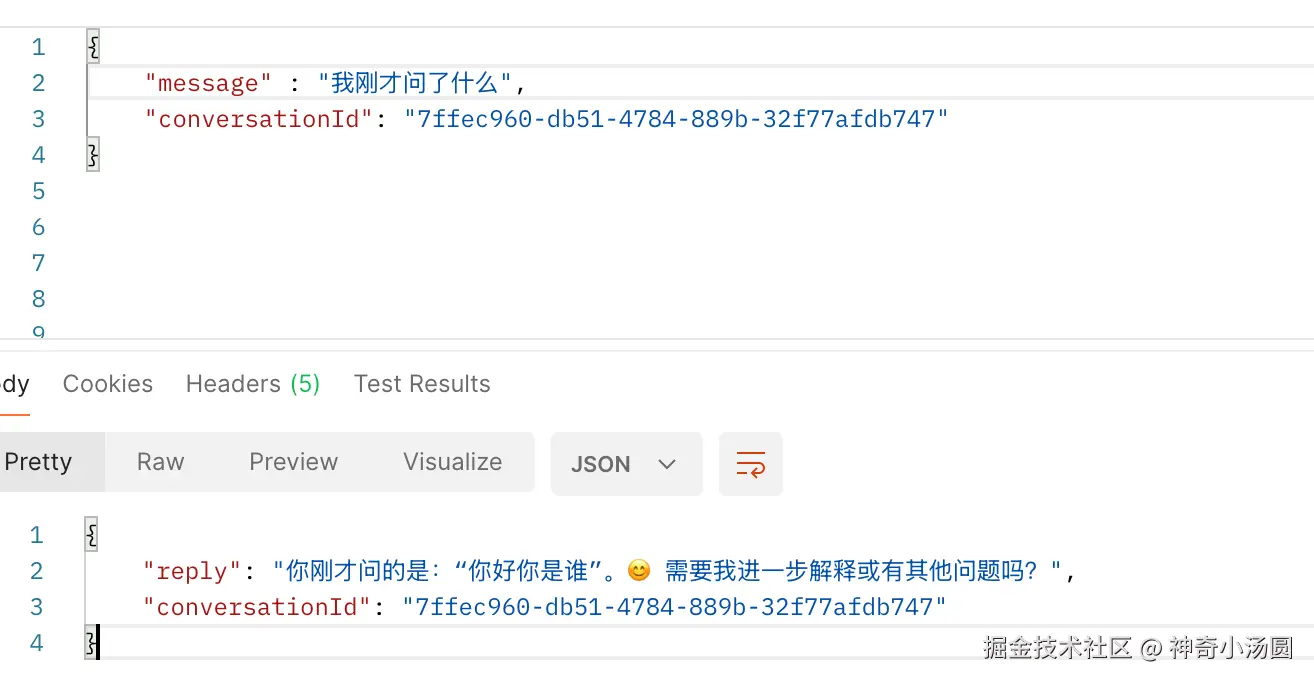Click the smiley emoji in the reply
The width and height of the screenshot is (1314, 682).
[639, 571]
